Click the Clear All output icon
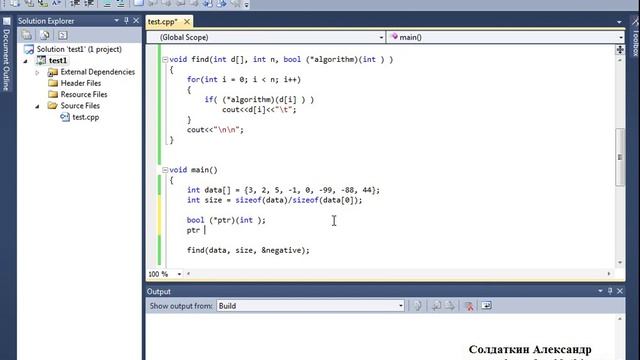Image resolution: width=640 pixels, height=360 pixels. coord(469,306)
